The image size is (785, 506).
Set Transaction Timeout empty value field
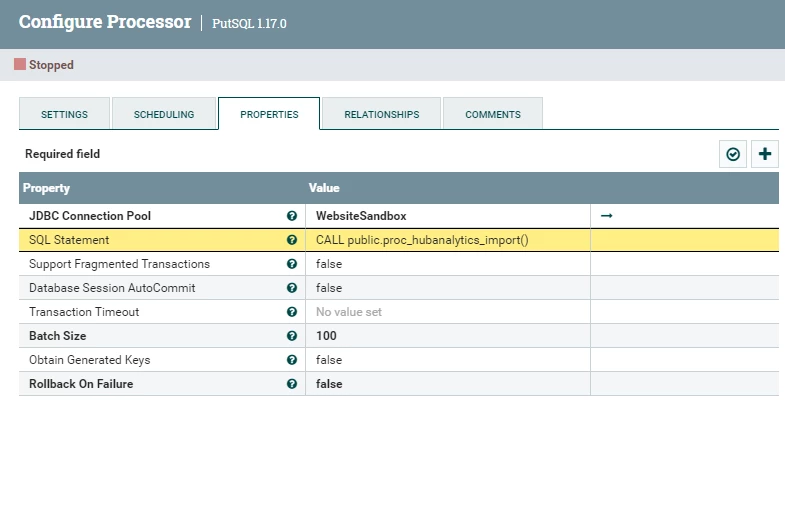pos(448,312)
